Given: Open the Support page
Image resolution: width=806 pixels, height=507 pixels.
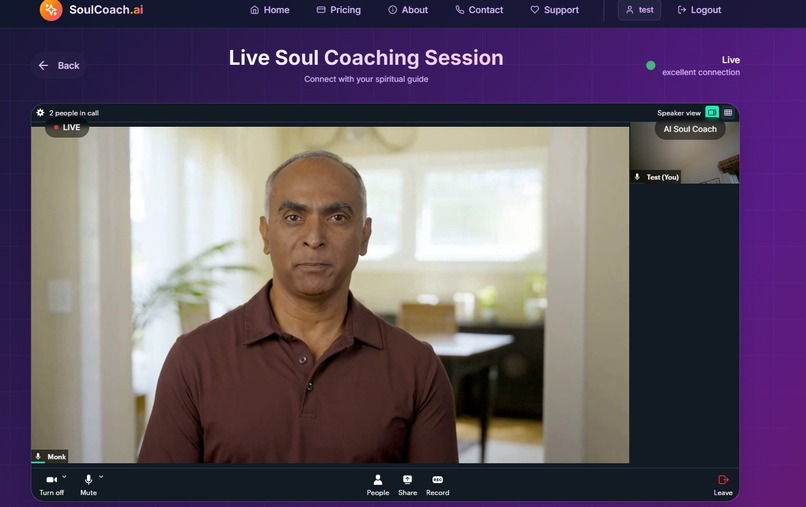Looking at the screenshot, I should 555,10.
